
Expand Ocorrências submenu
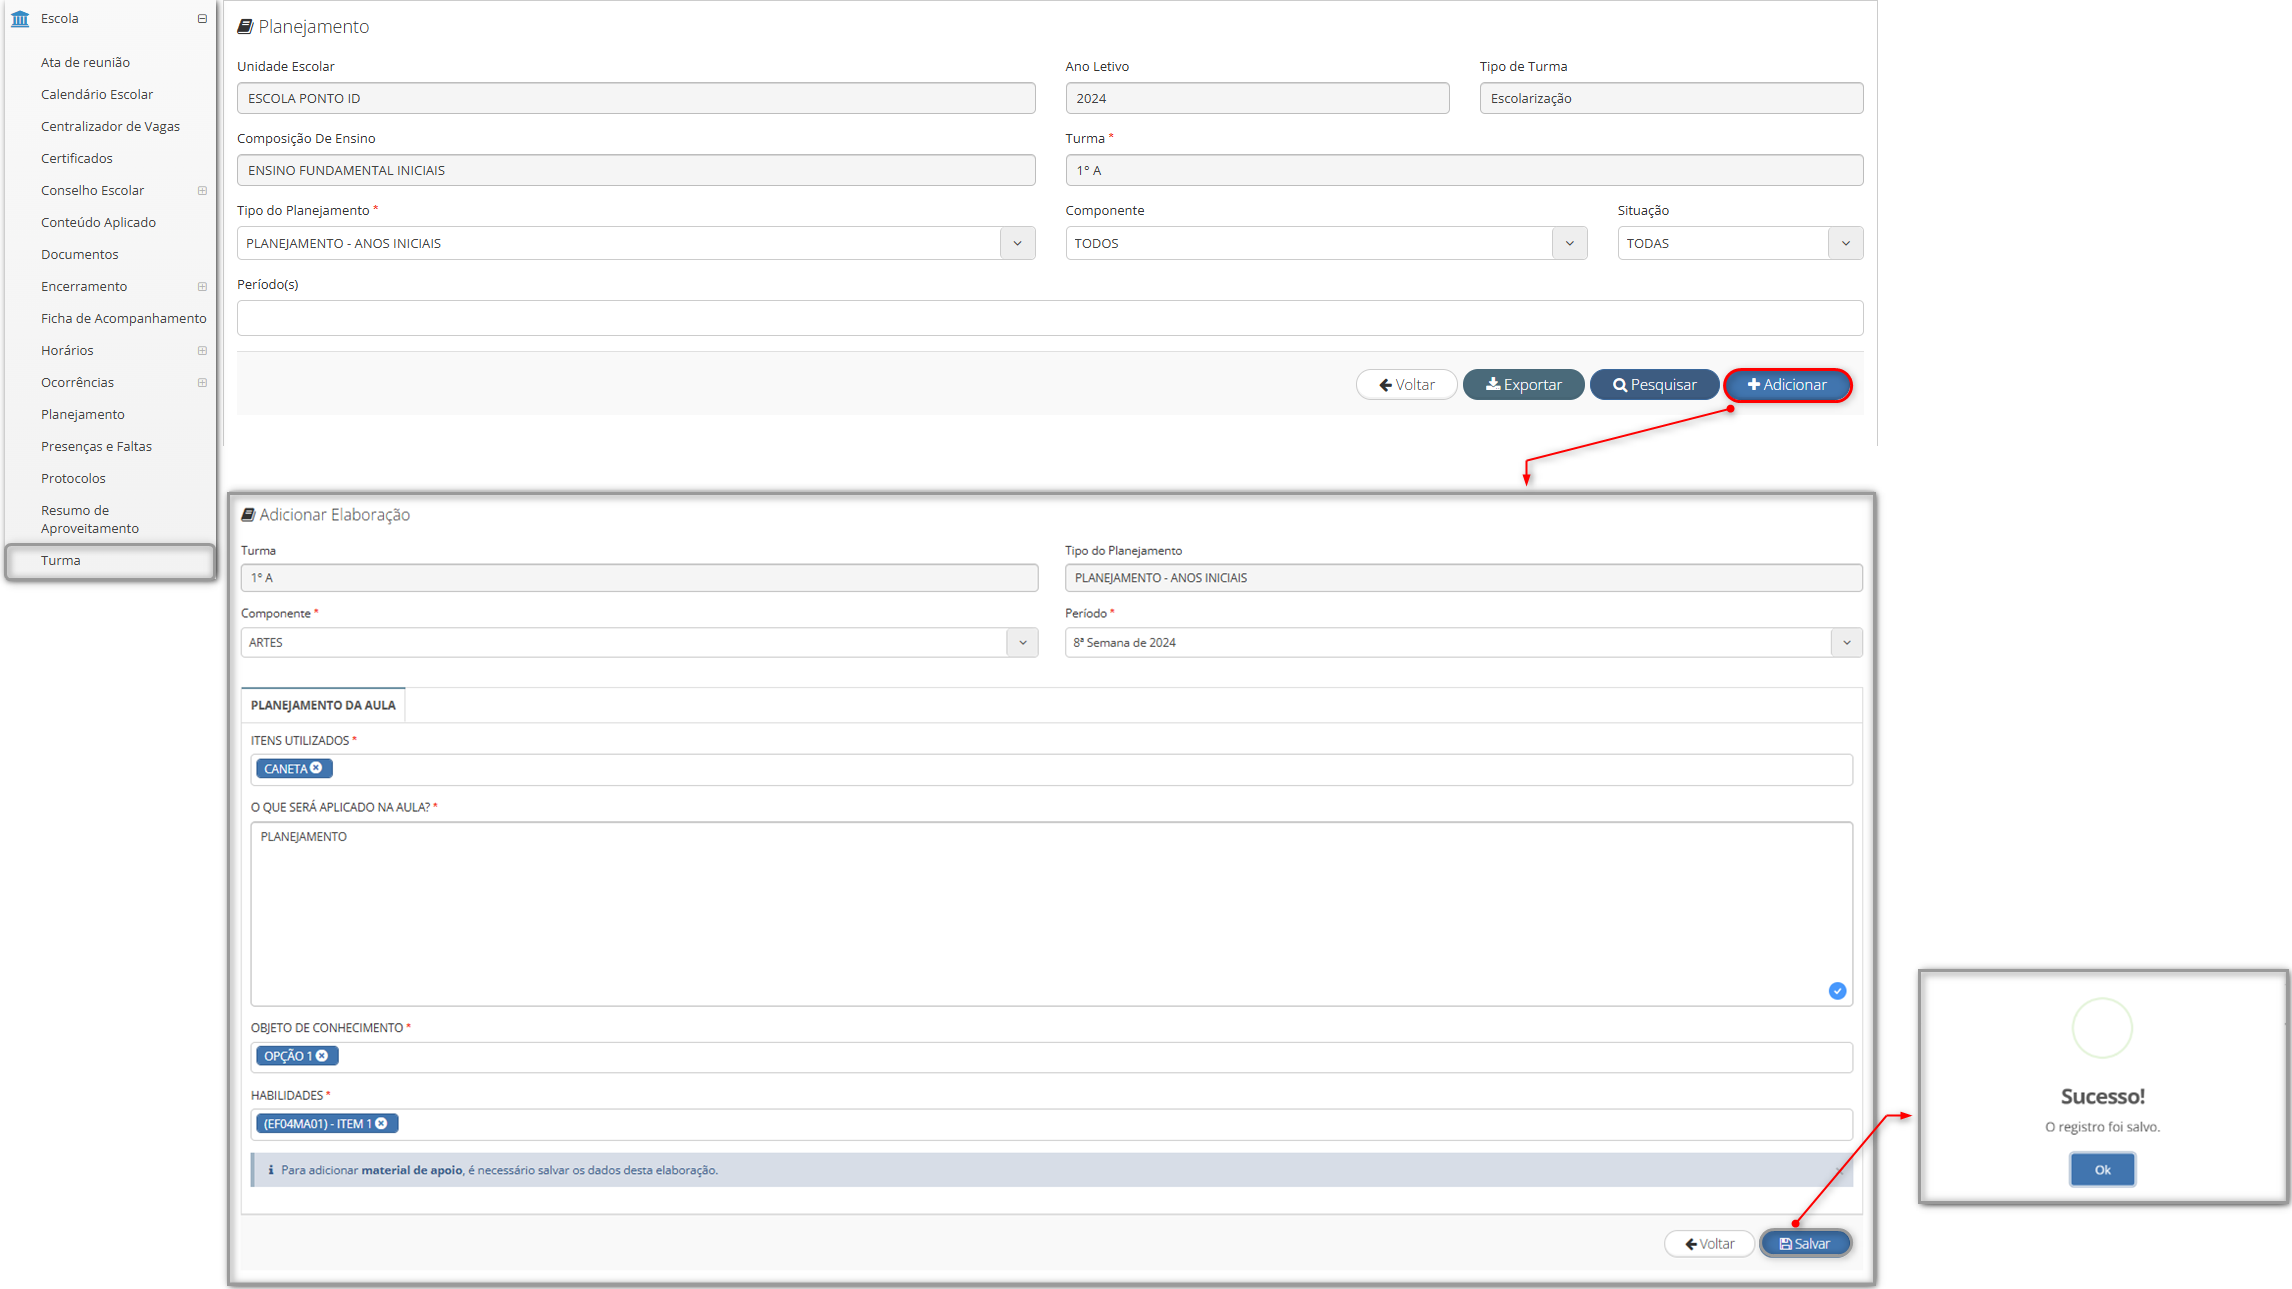[x=202, y=383]
